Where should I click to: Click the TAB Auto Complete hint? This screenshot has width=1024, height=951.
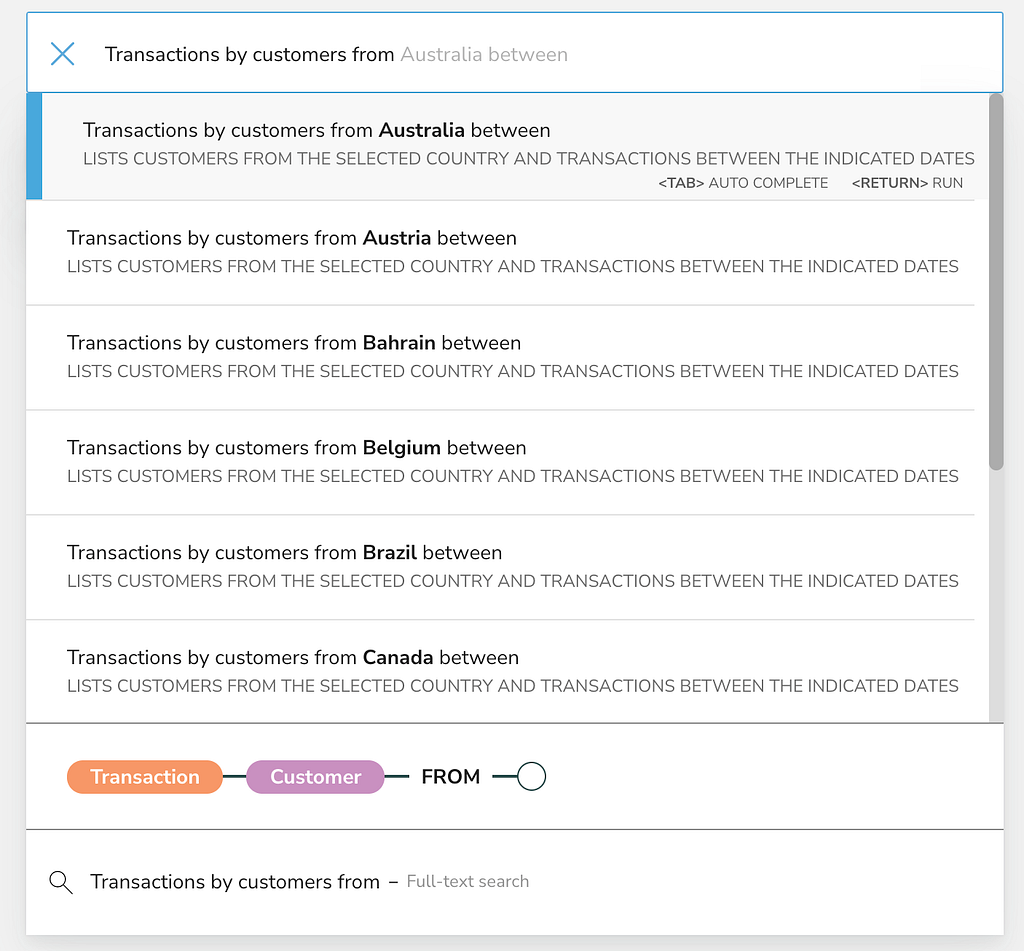[x=743, y=183]
